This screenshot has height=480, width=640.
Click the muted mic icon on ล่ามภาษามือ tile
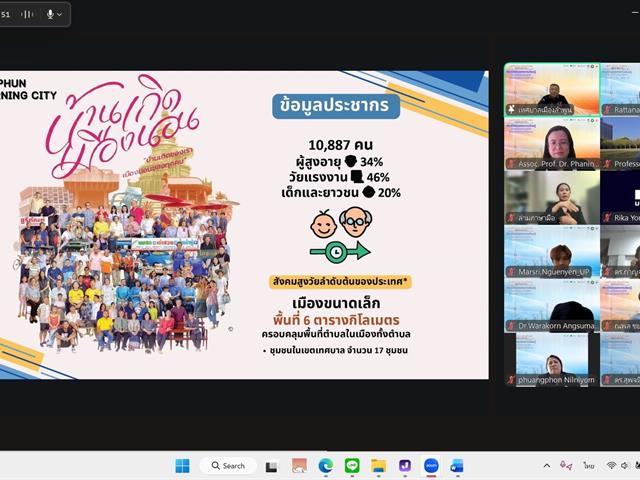511,218
